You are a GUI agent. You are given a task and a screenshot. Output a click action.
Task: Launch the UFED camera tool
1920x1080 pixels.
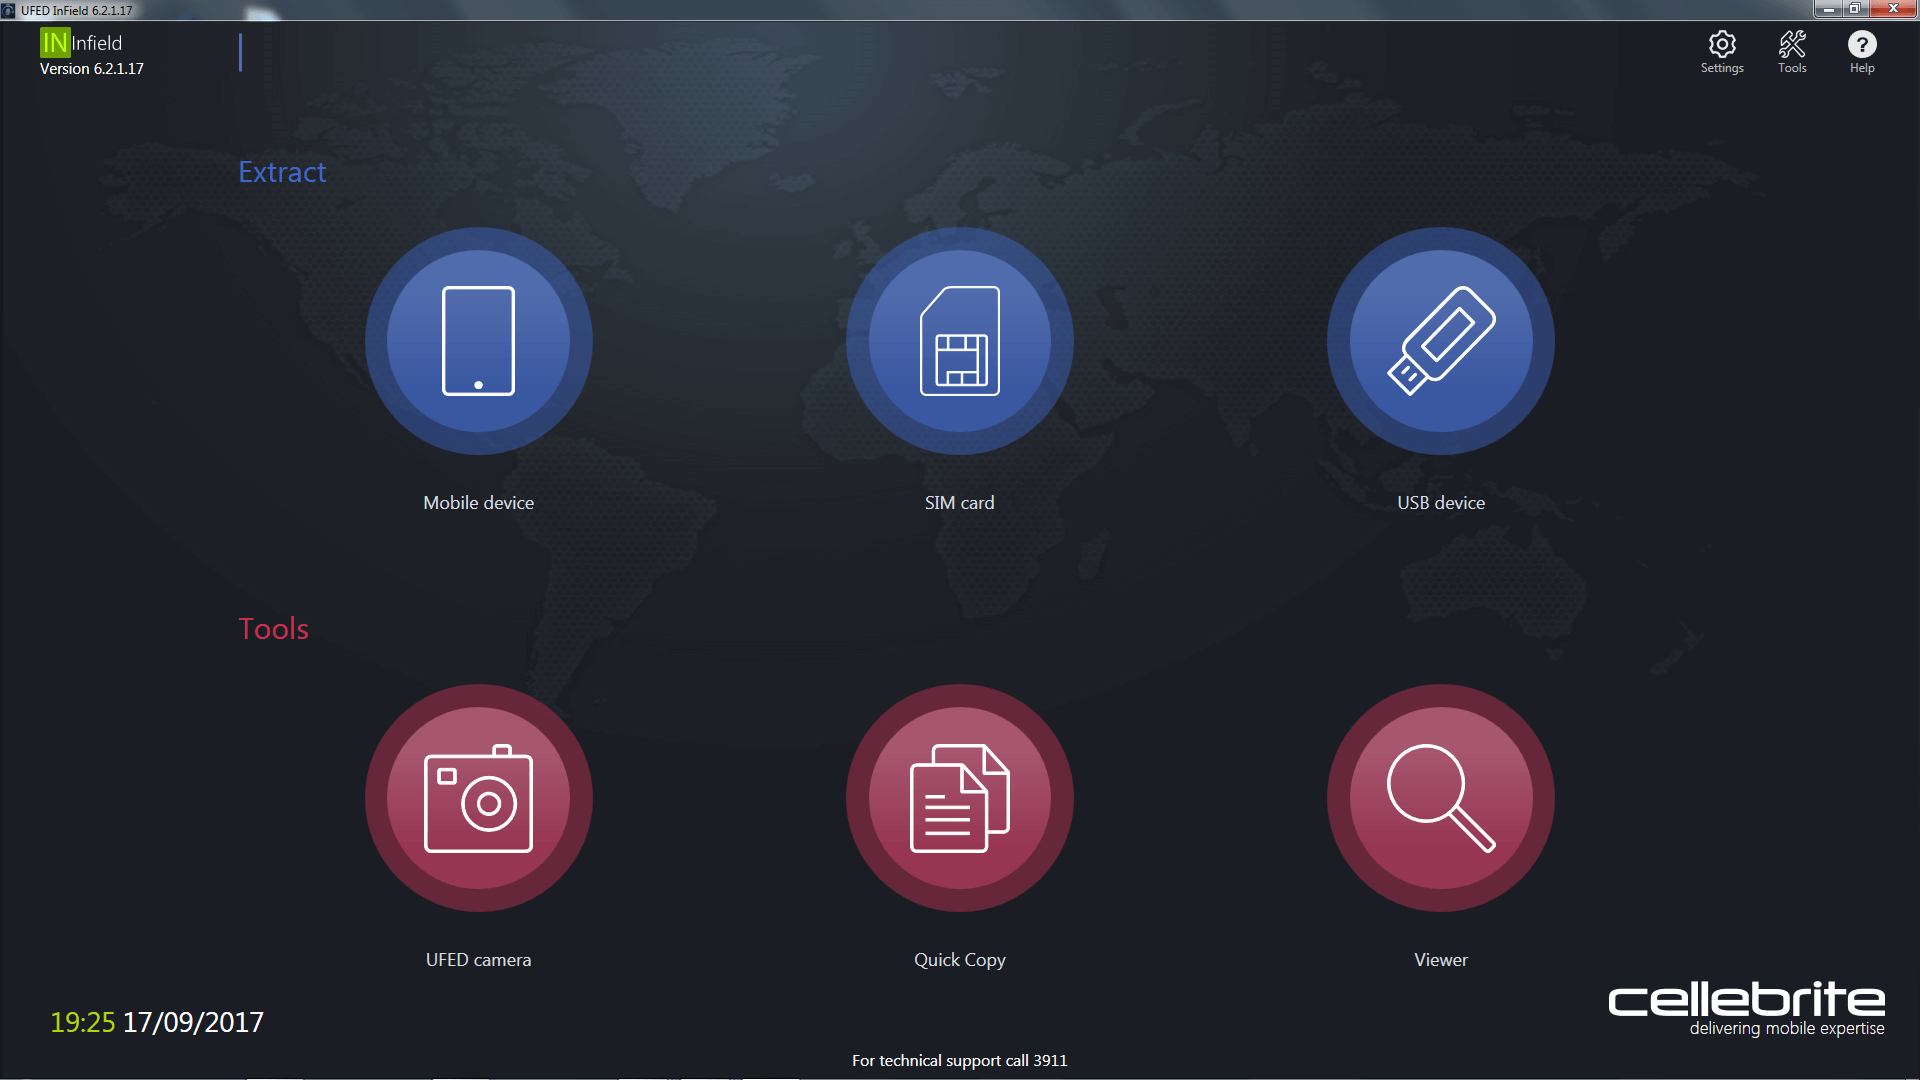[478, 798]
